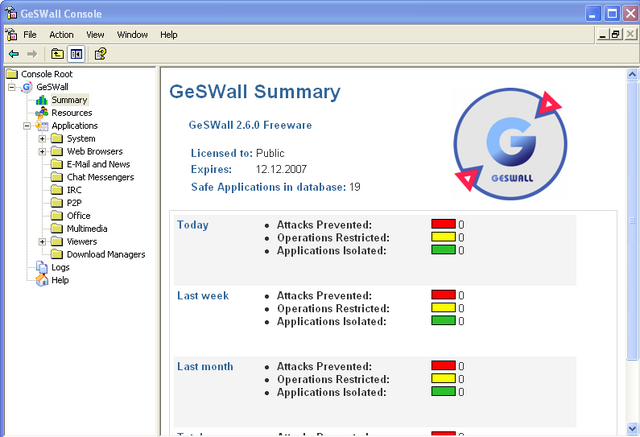640x437 pixels.
Task: Click the scrollbar up arrow in summary pane
Action: click(x=632, y=74)
